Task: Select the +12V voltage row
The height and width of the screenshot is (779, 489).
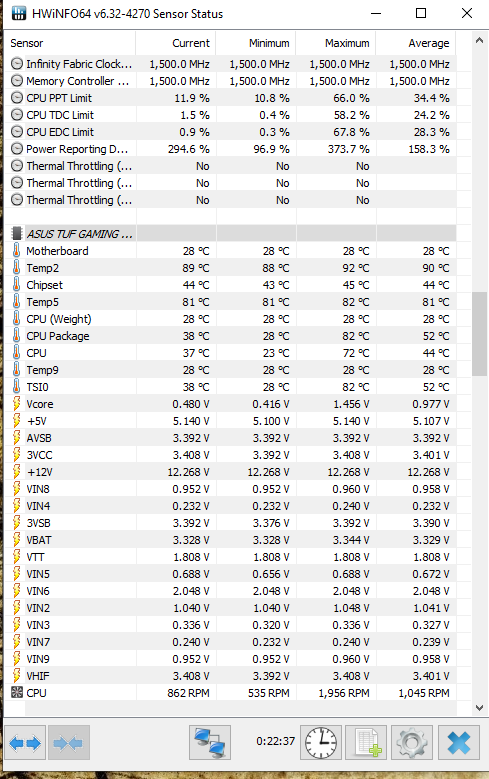Action: 230,472
